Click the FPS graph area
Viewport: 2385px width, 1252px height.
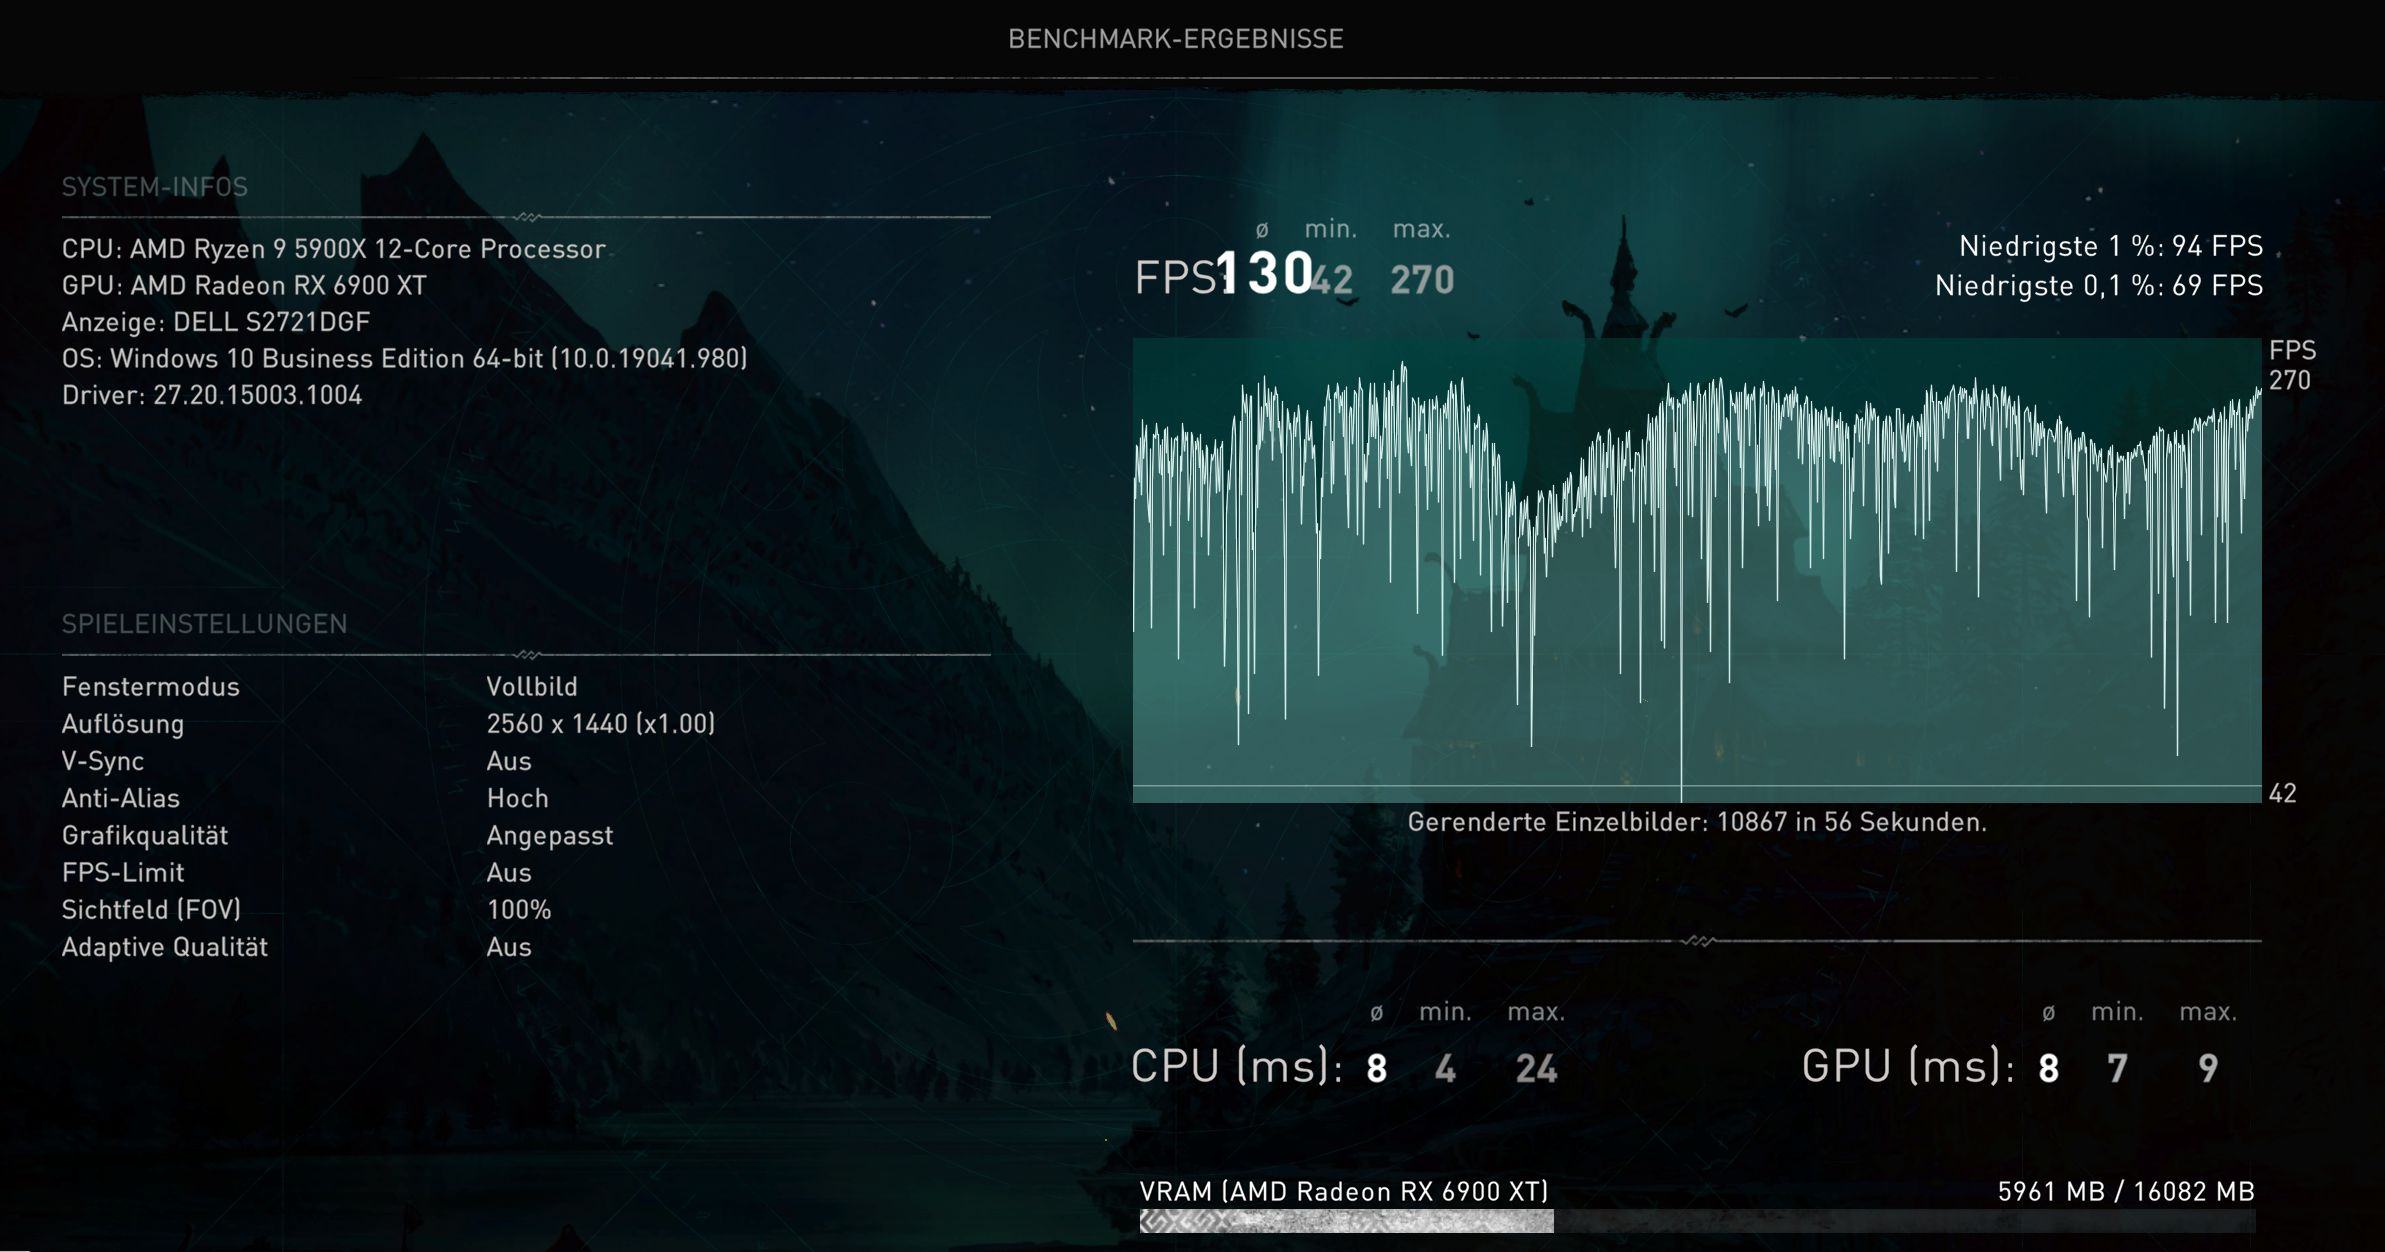[1697, 570]
